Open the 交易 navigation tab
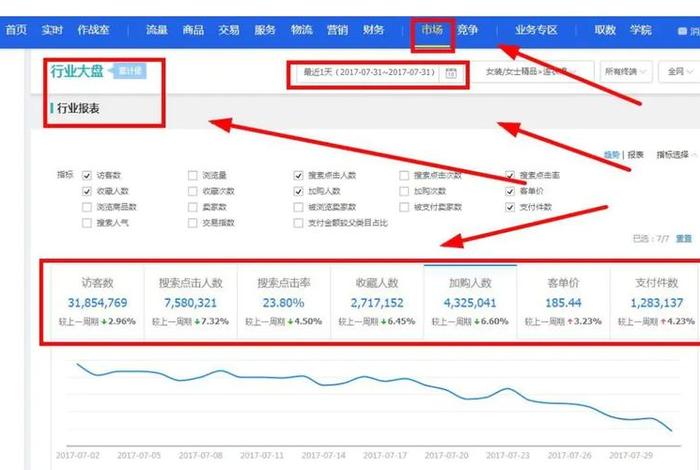The height and width of the screenshot is (470, 700). [x=229, y=30]
